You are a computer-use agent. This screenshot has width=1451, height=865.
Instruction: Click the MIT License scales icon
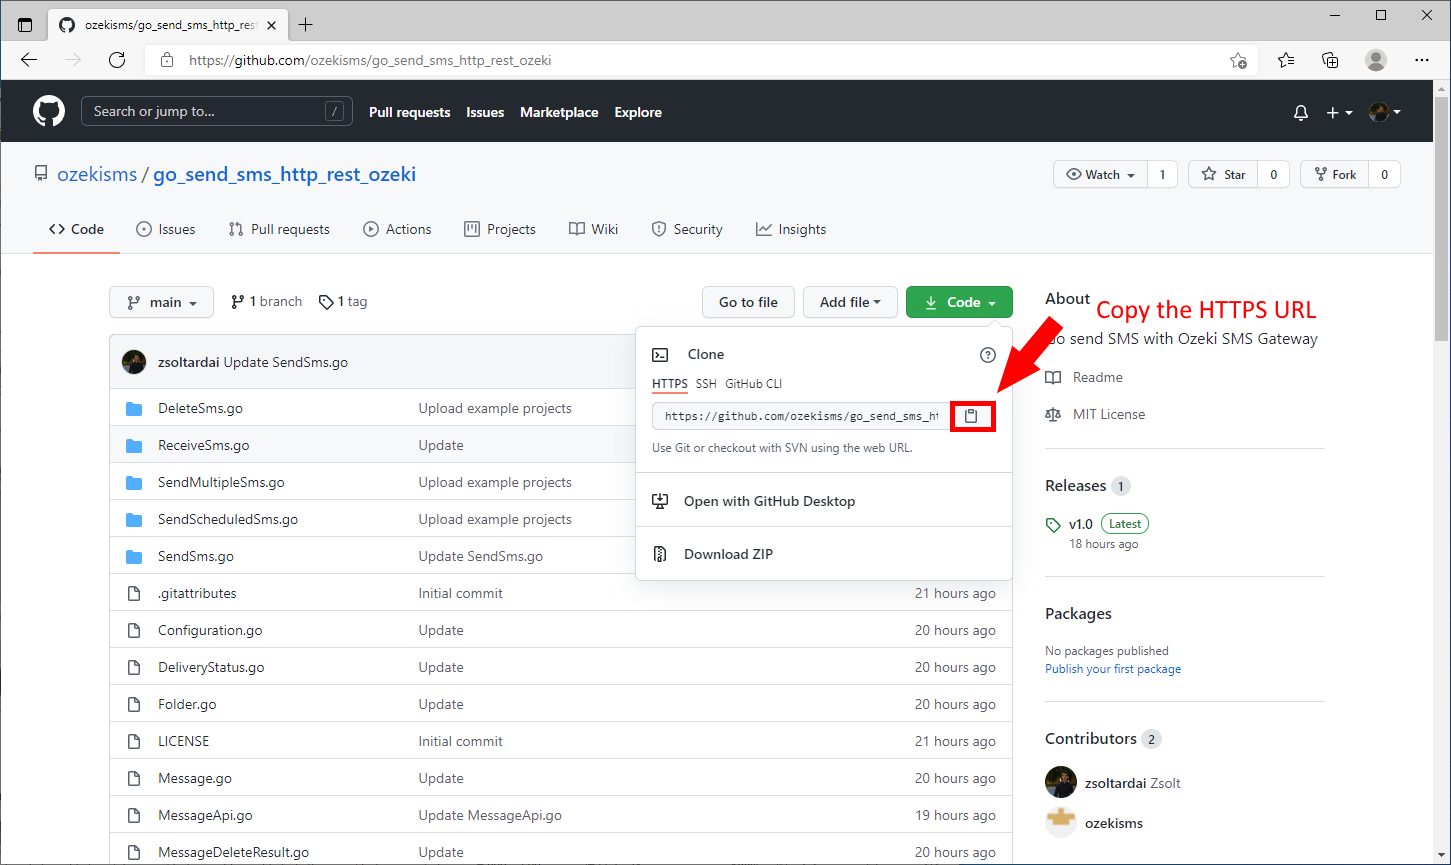(x=1053, y=414)
